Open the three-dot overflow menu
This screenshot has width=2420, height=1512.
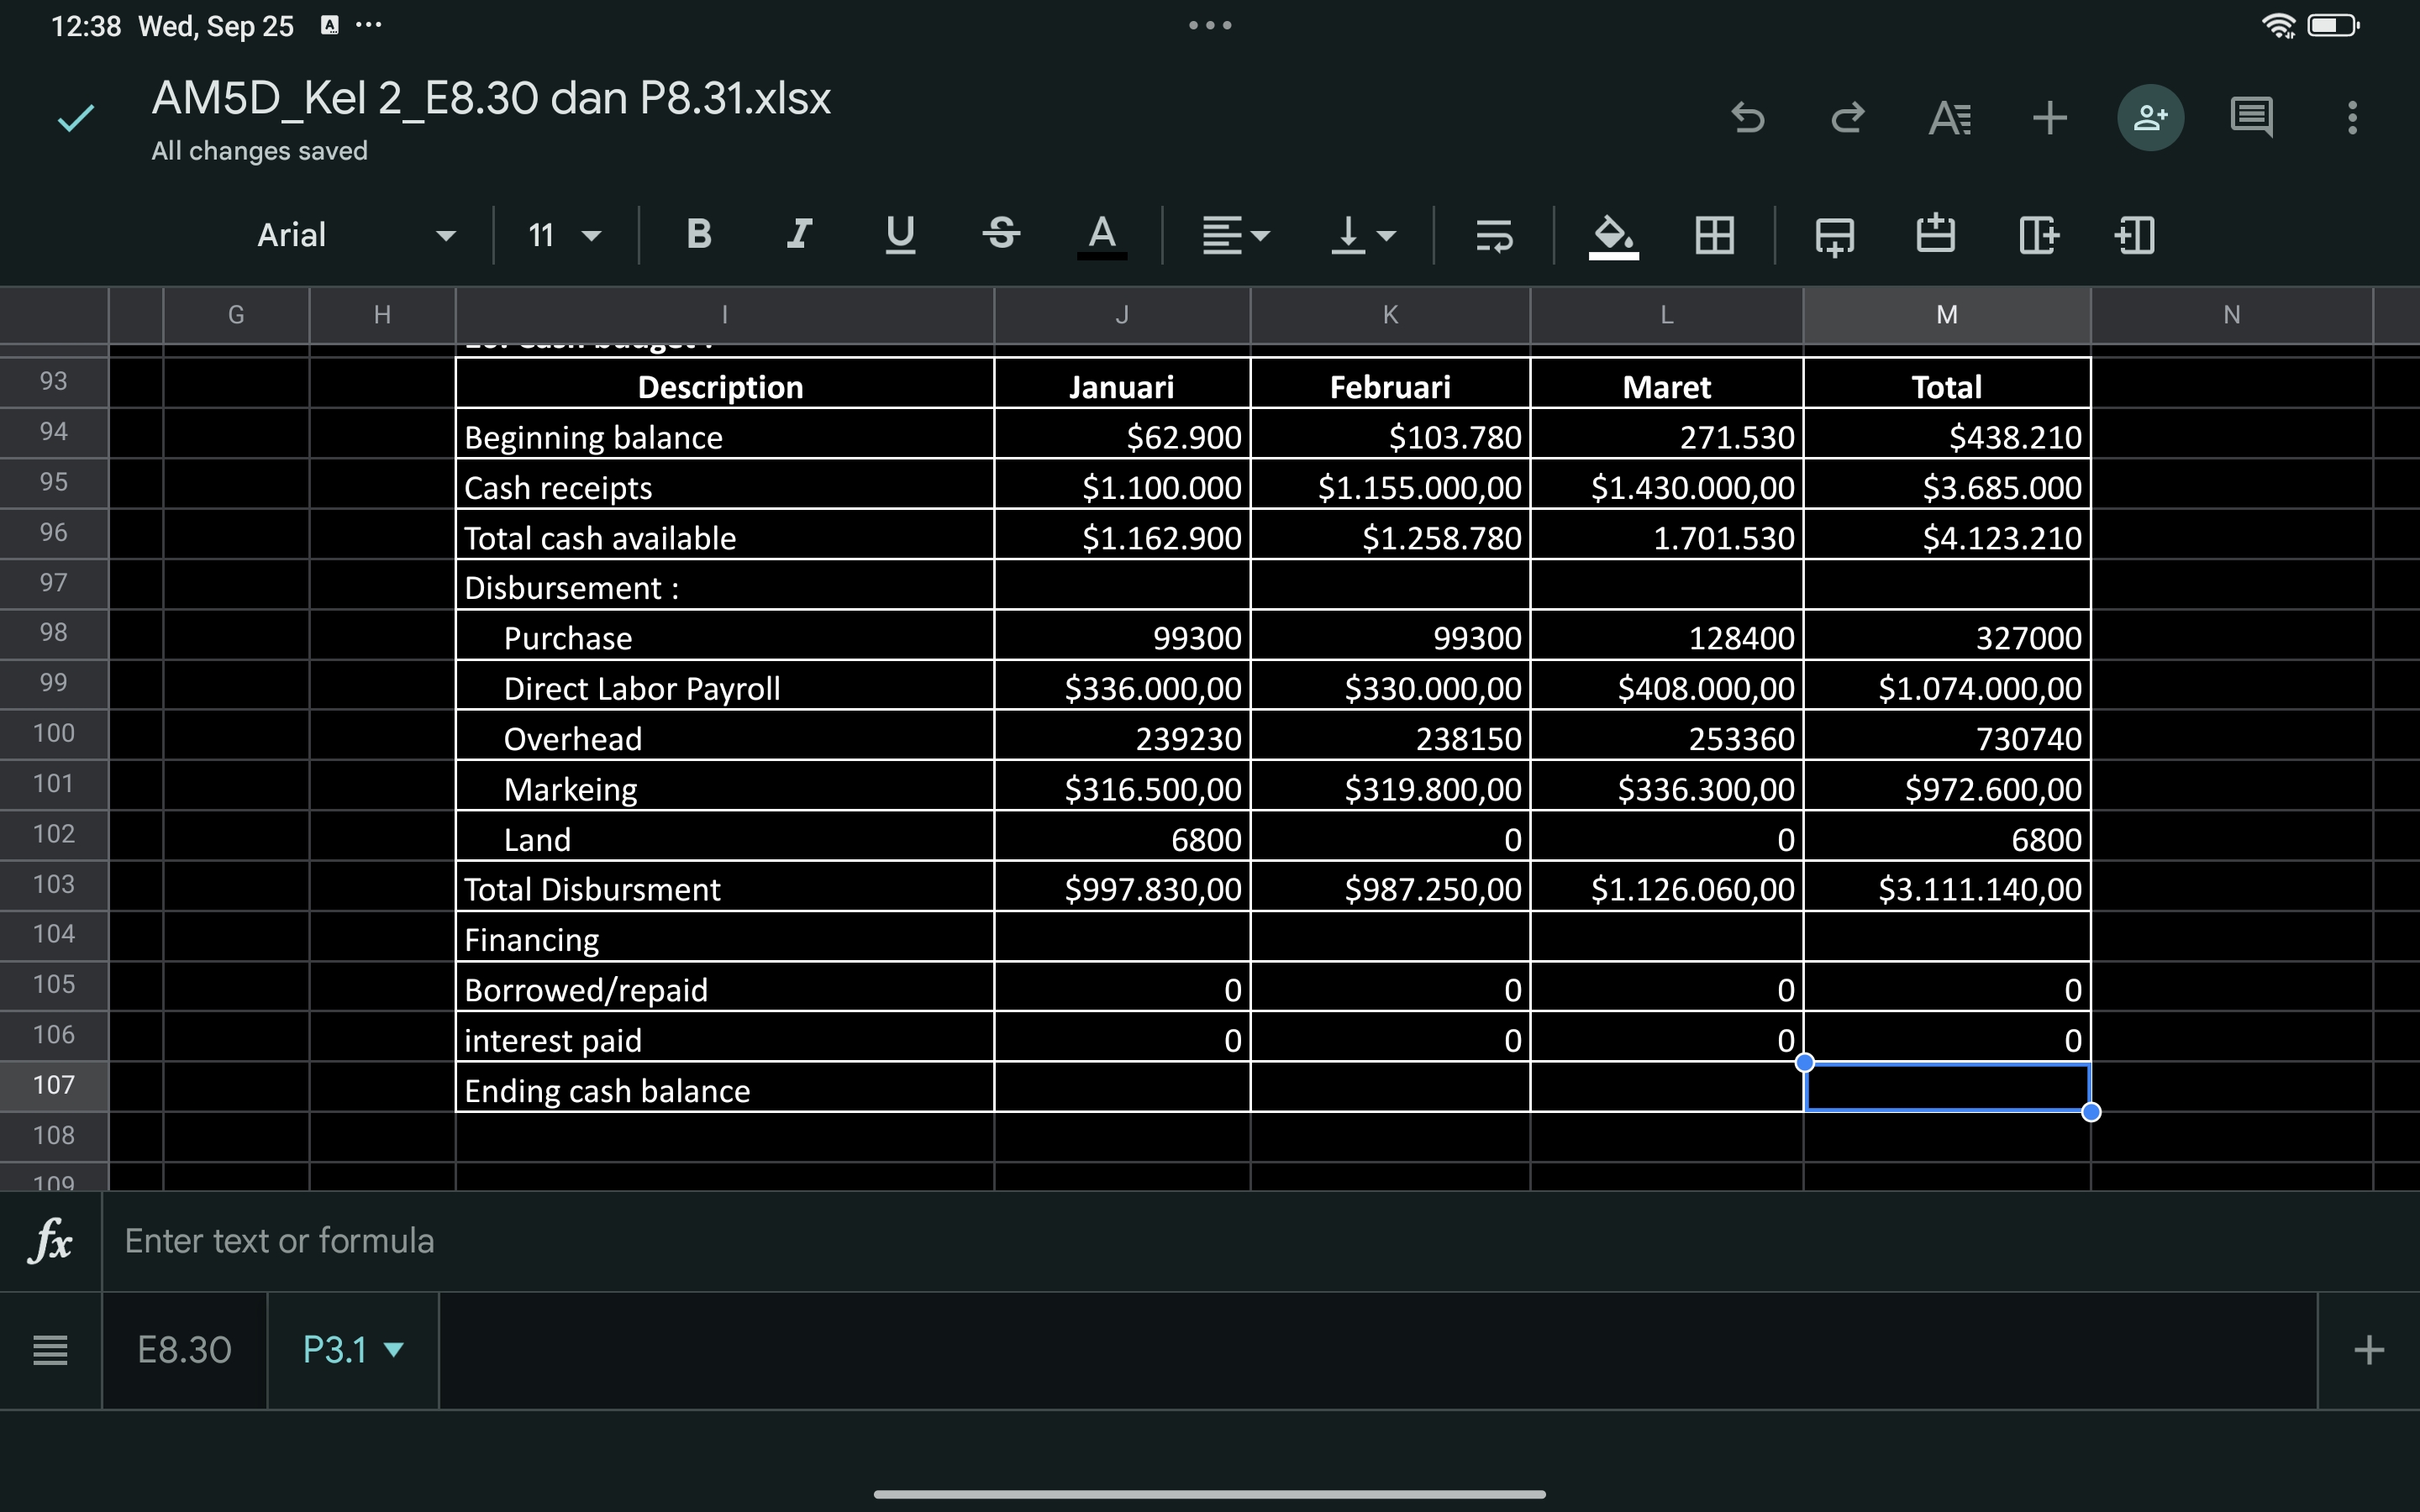coord(2352,118)
